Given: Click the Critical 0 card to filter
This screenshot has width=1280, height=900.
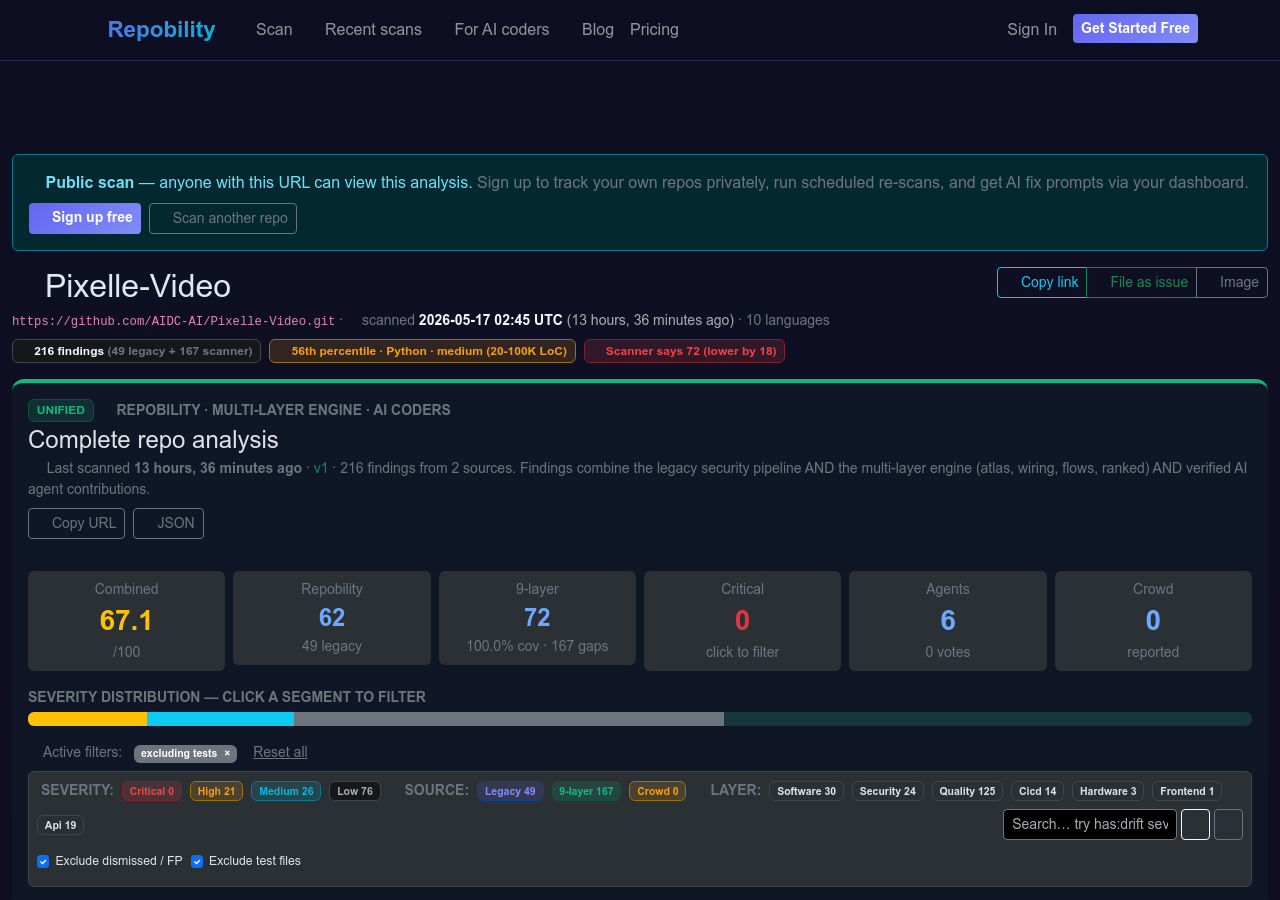Looking at the screenshot, I should (743, 621).
